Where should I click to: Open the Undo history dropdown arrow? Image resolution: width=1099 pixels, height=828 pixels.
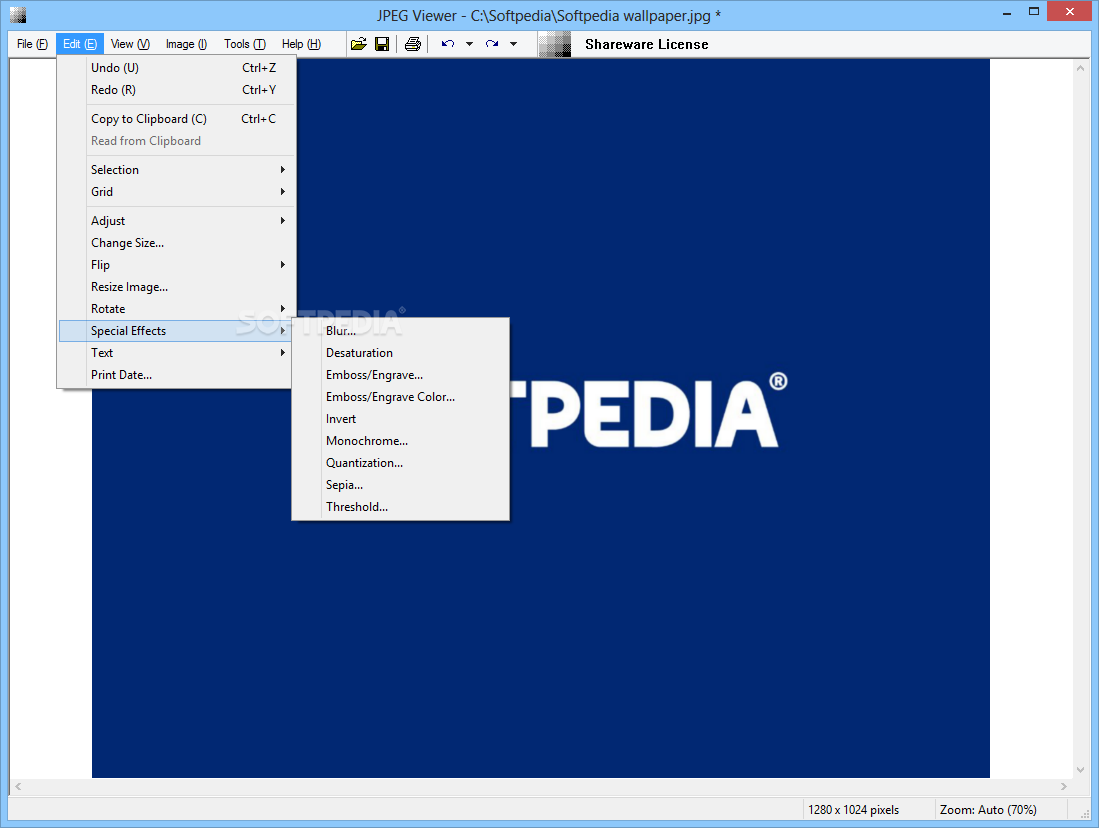pyautogui.click(x=470, y=44)
